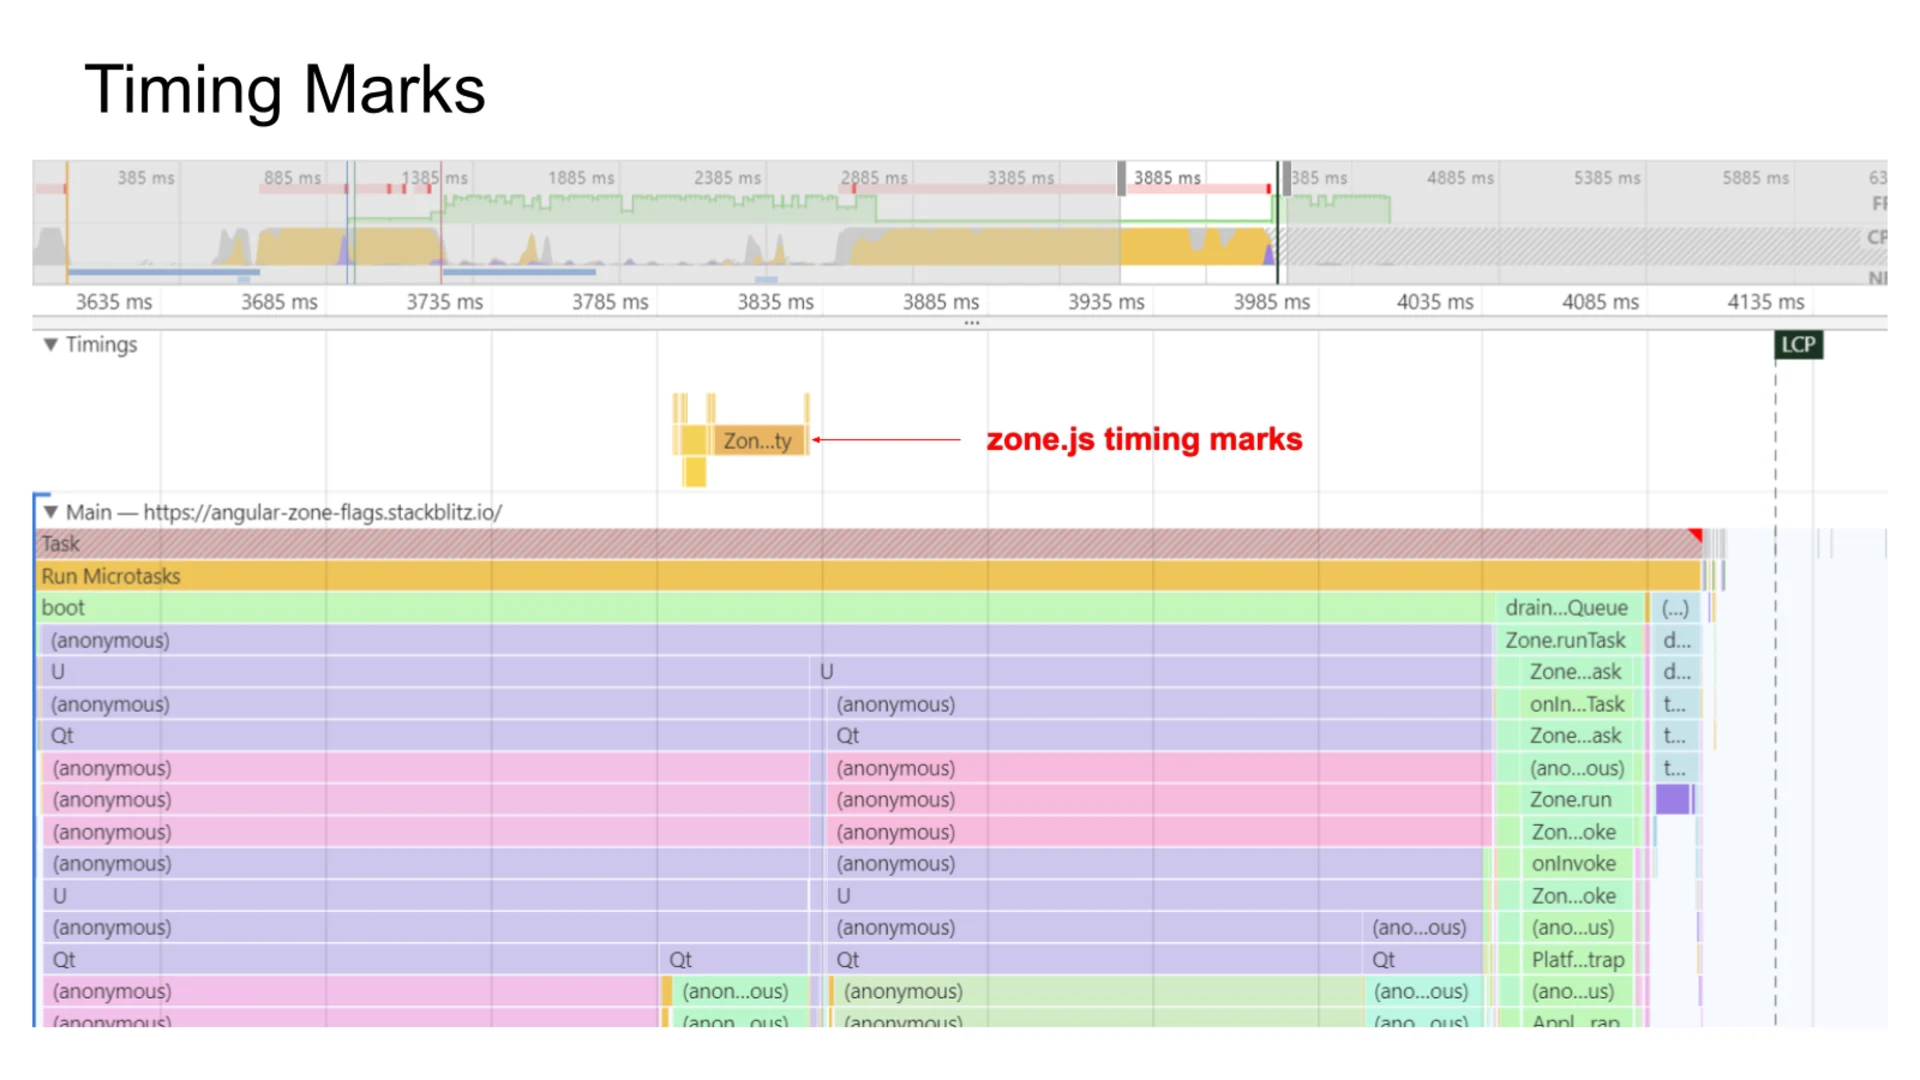1920x1080 pixels.
Task: Select the Zone.run frame
Action: (1570, 799)
